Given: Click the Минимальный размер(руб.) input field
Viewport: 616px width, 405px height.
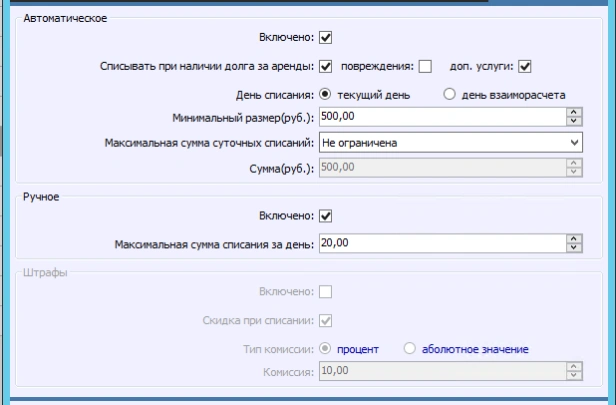Looking at the screenshot, I should 440,117.
